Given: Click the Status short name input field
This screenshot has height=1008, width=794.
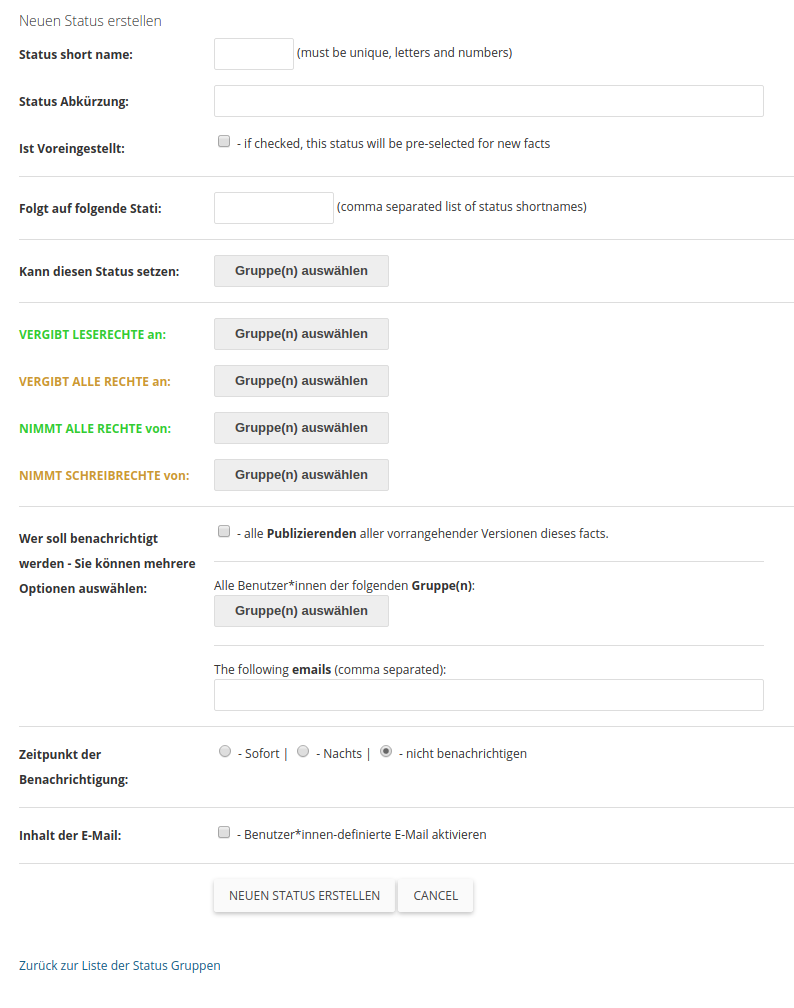Looking at the screenshot, I should (x=253, y=54).
